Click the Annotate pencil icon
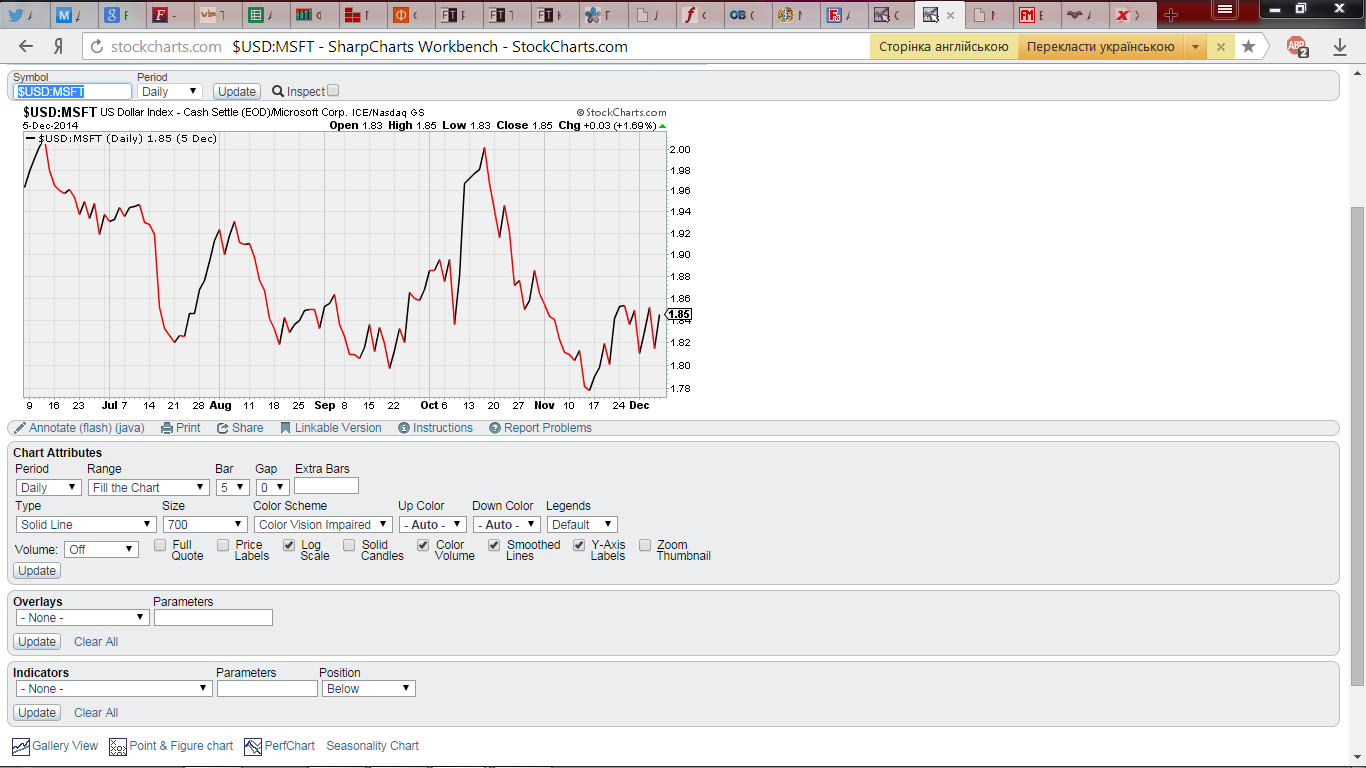1366x768 pixels. (20, 428)
